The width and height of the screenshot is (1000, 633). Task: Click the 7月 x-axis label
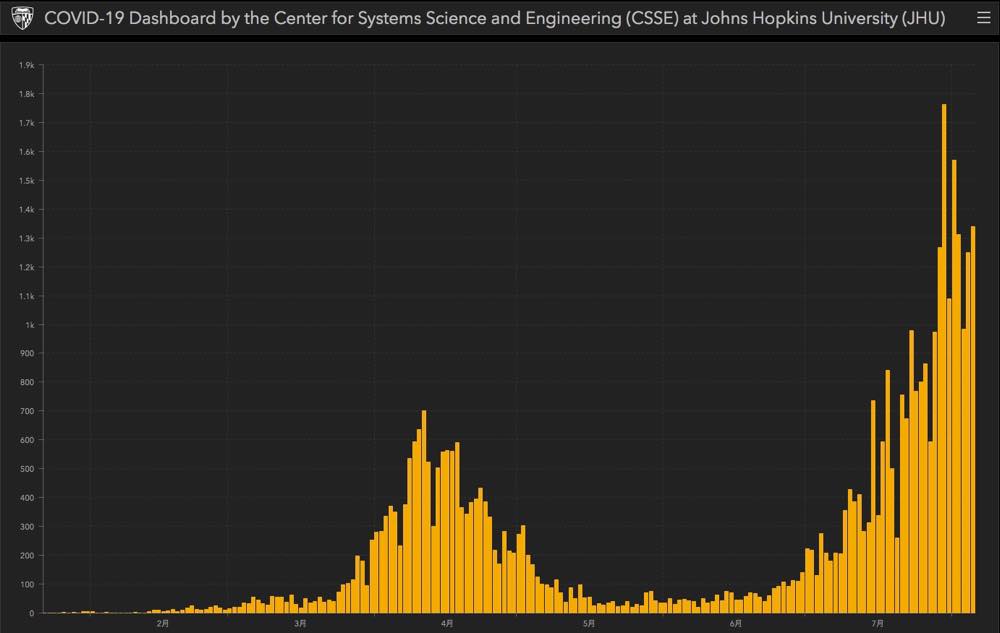(878, 623)
